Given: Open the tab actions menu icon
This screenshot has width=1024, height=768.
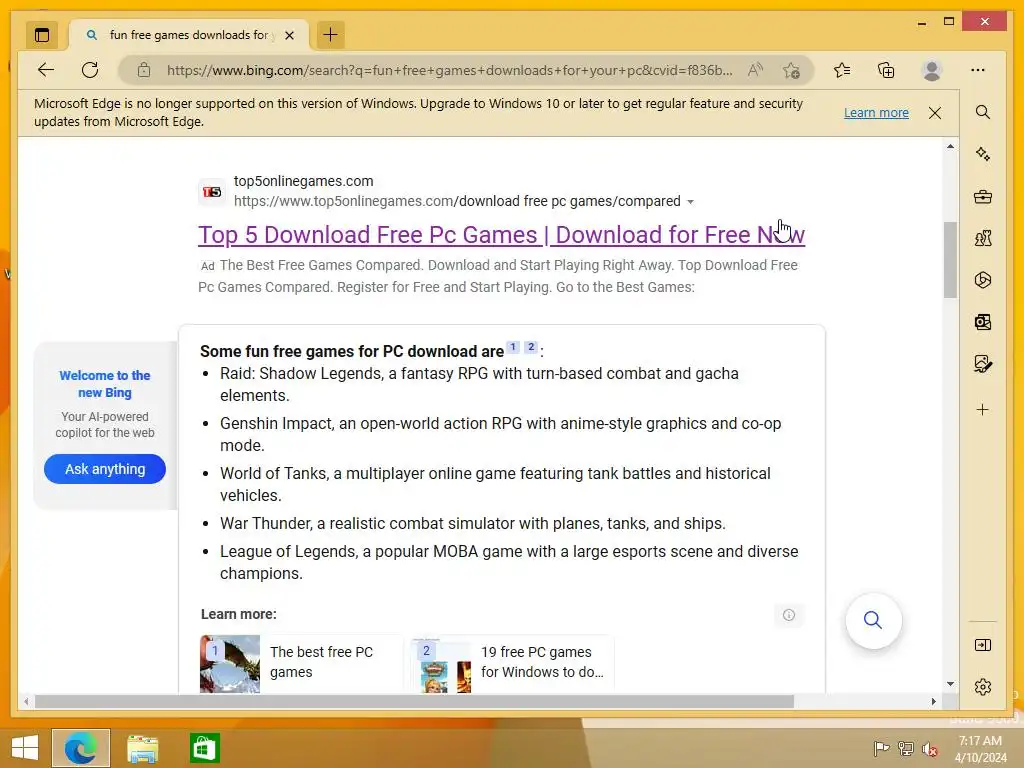Looking at the screenshot, I should [42, 35].
